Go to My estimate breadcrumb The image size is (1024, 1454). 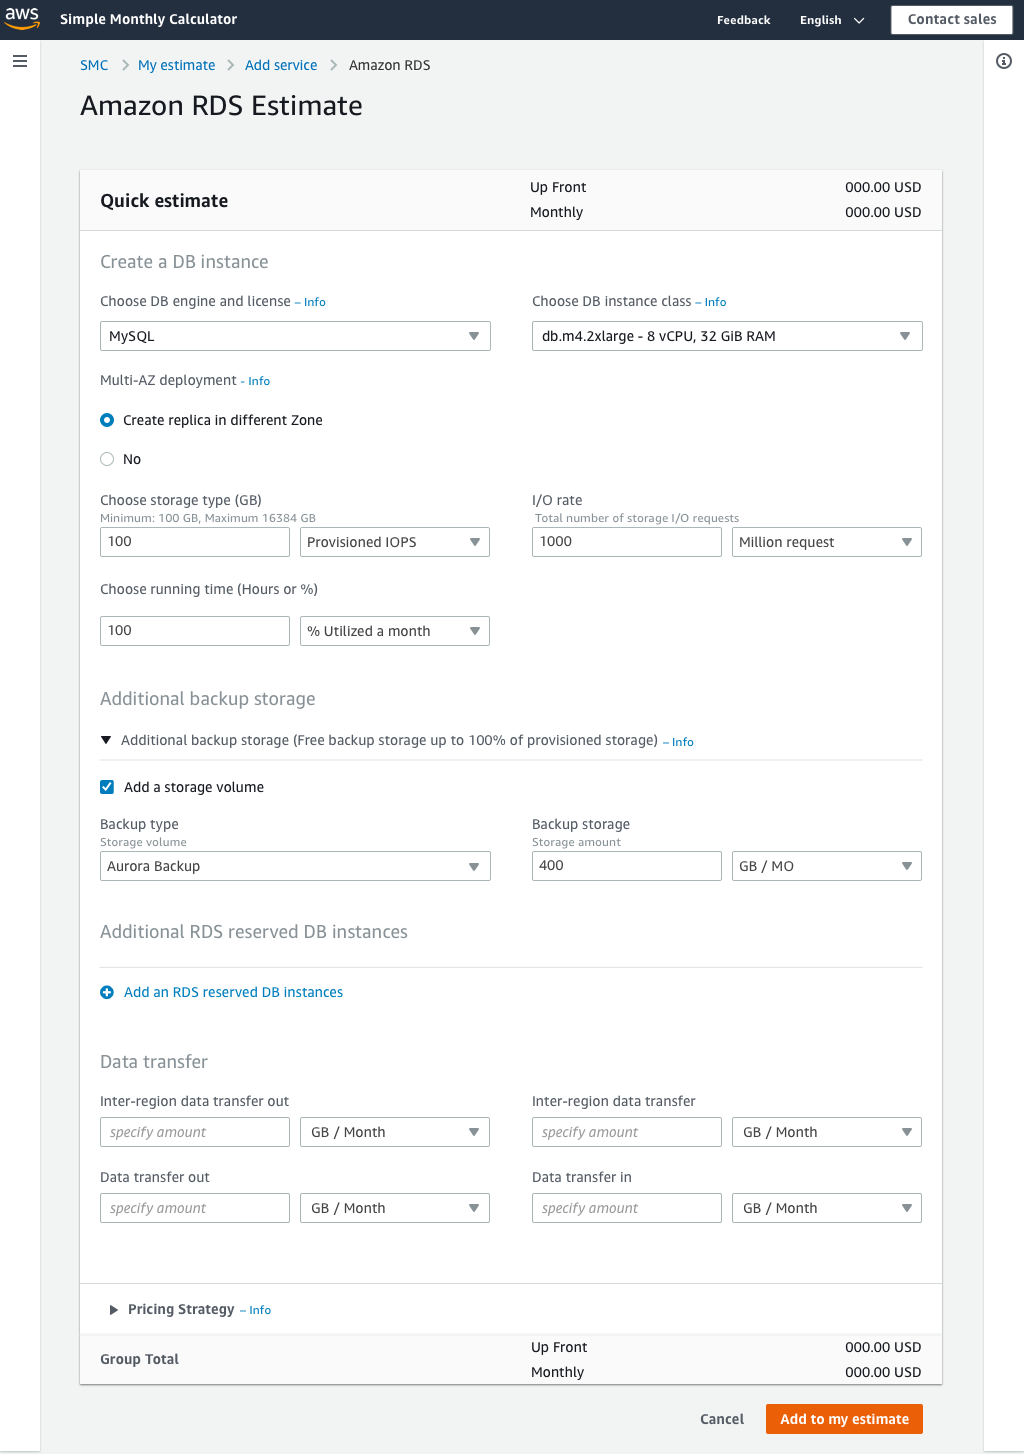tap(177, 65)
